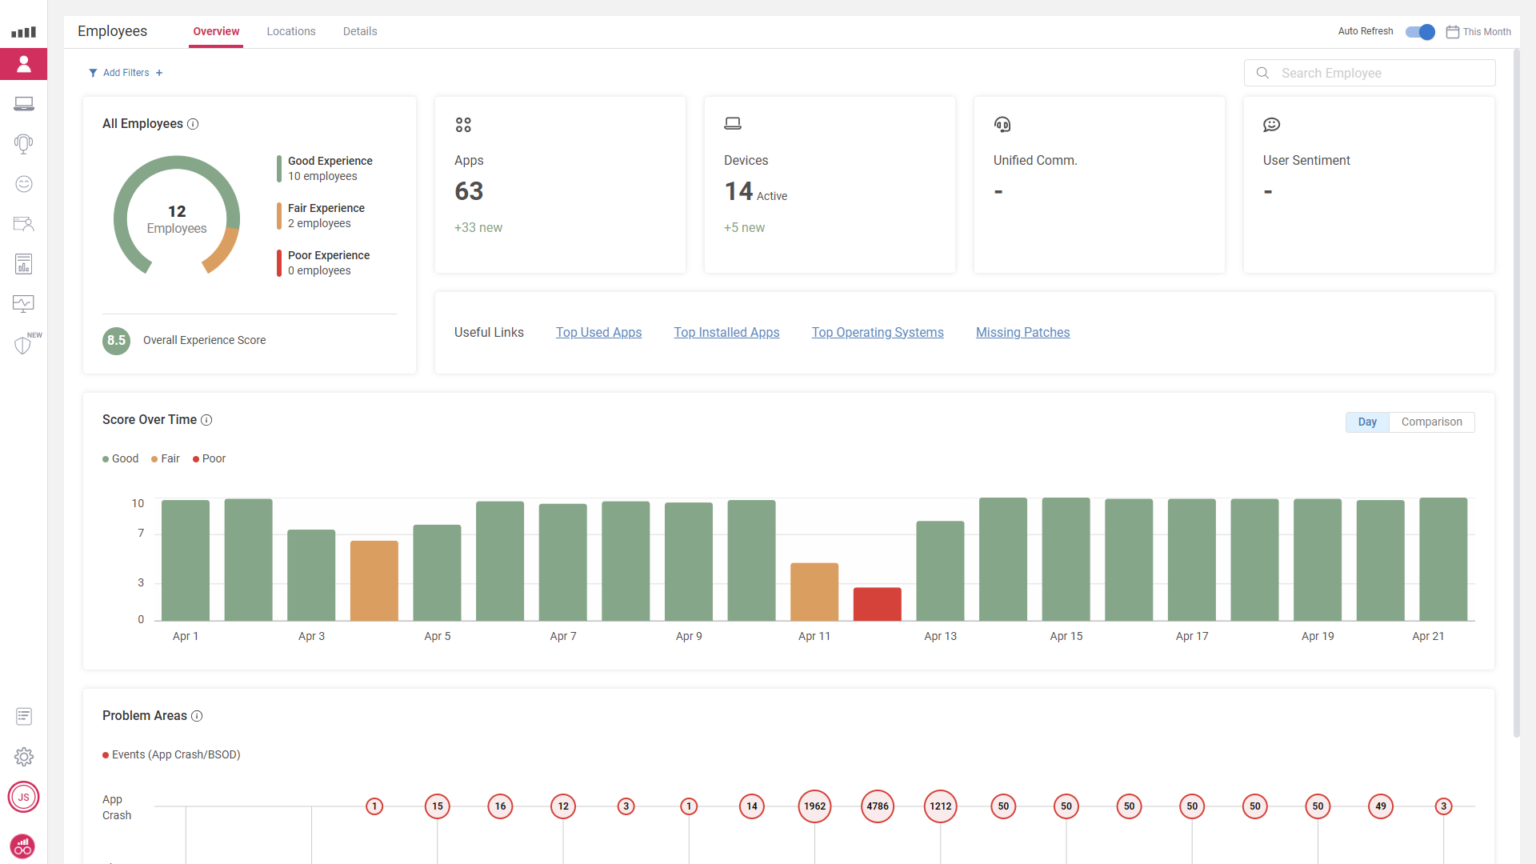Select the Devices laptop icon in the sidebar
Screen dimensions: 1536x864
pyautogui.click(x=23, y=103)
